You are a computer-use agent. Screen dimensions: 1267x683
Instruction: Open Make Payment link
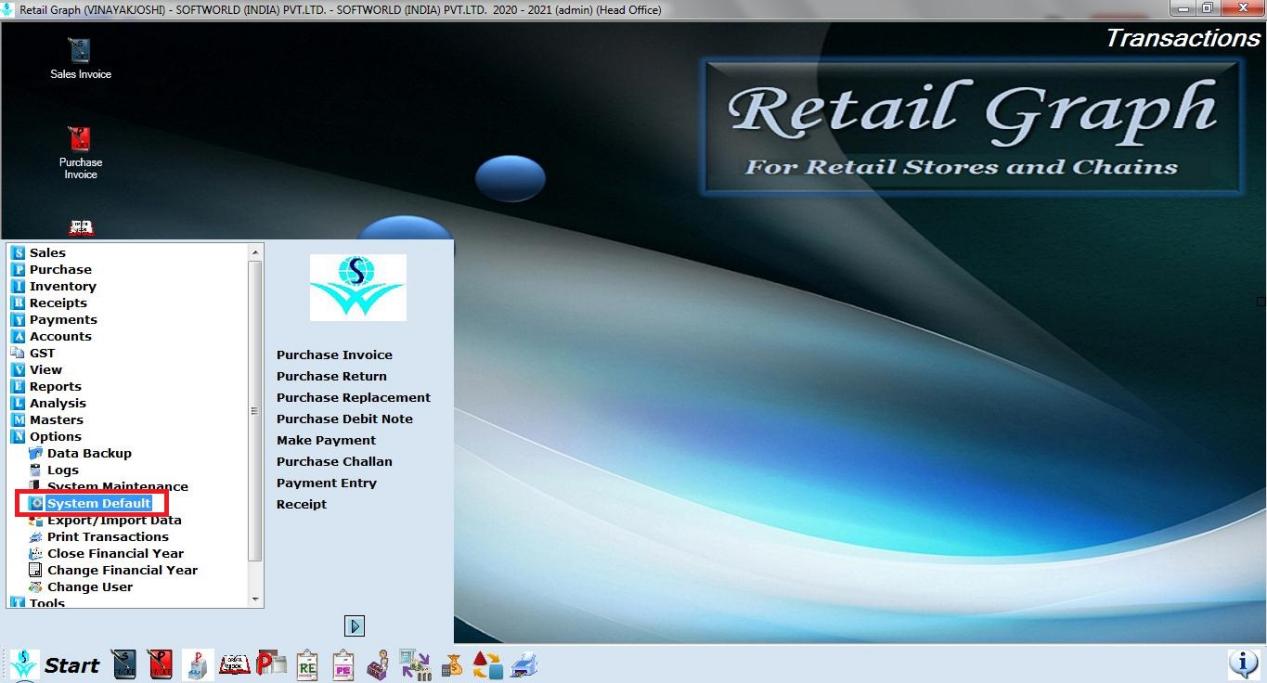[326, 440]
